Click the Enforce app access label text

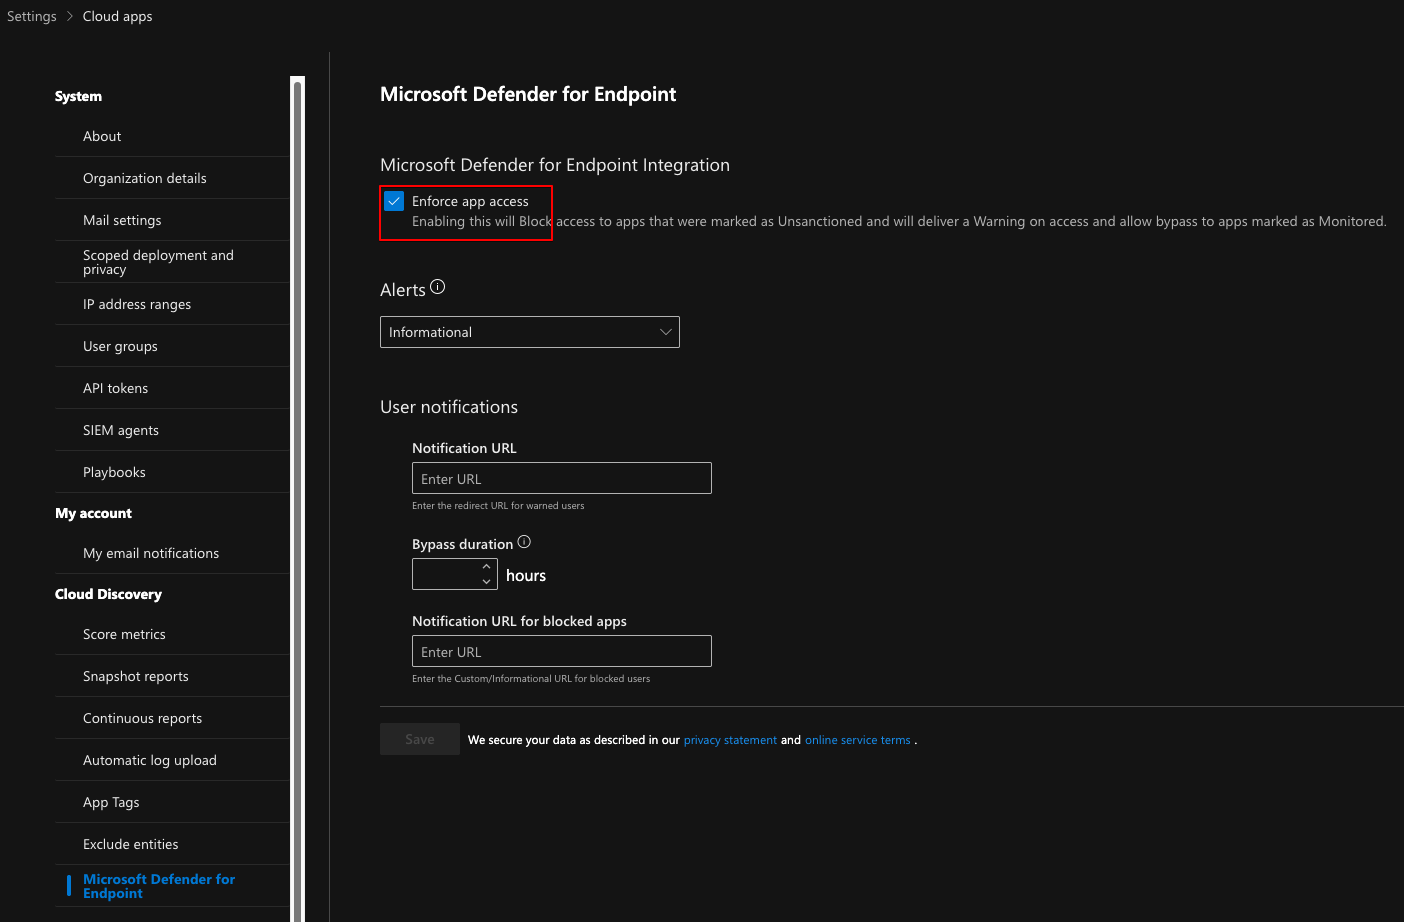(x=470, y=201)
